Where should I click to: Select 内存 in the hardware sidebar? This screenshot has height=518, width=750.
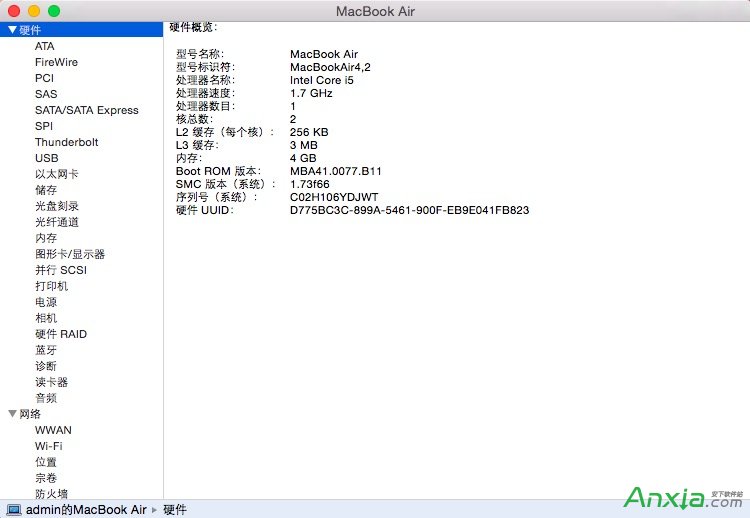(x=46, y=238)
